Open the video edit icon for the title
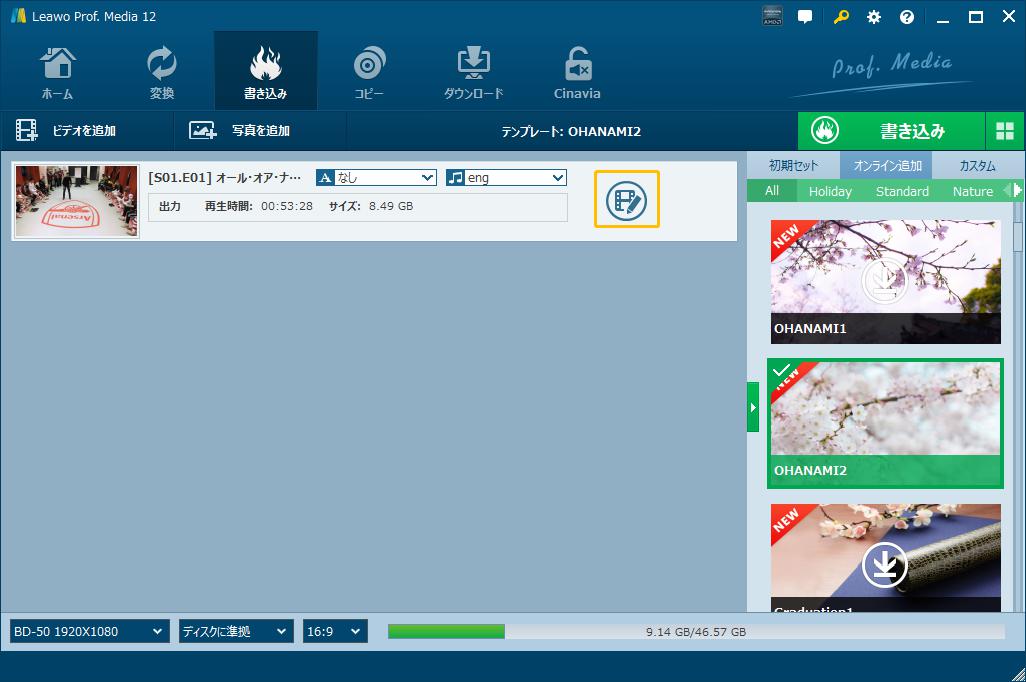 626,200
